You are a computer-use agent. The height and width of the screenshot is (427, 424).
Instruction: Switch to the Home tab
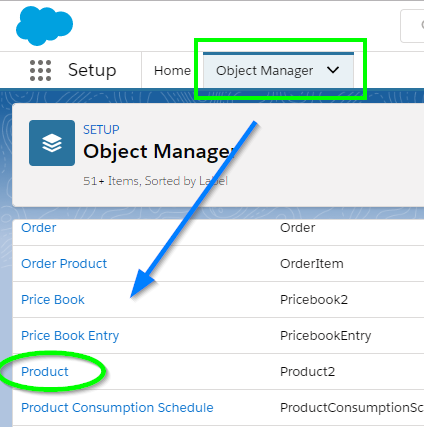click(x=172, y=71)
